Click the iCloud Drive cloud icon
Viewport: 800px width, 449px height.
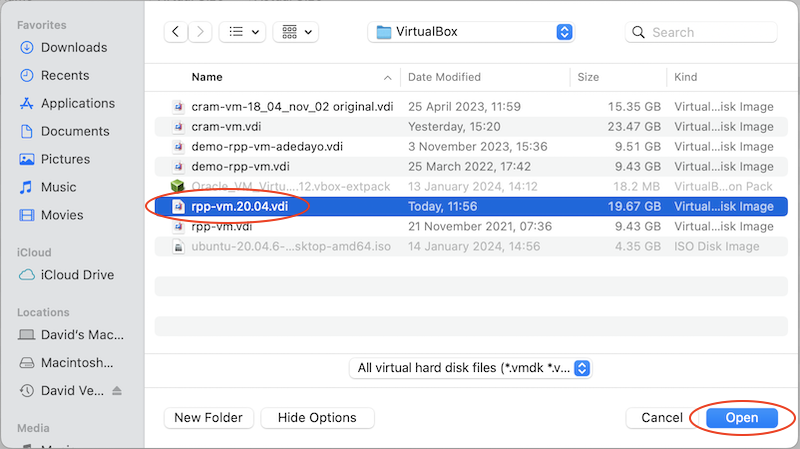pos(27,275)
